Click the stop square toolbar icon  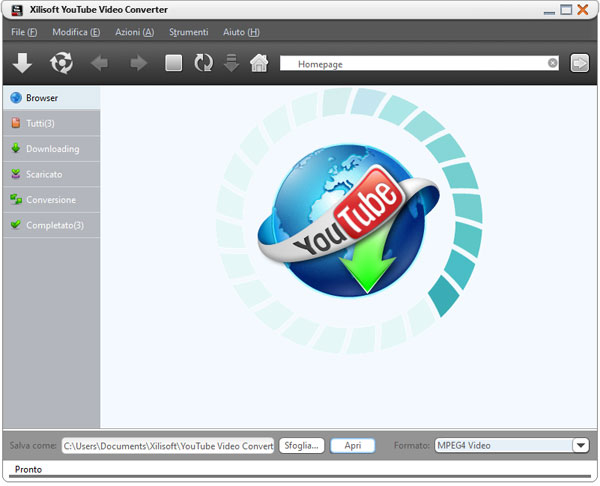point(173,63)
